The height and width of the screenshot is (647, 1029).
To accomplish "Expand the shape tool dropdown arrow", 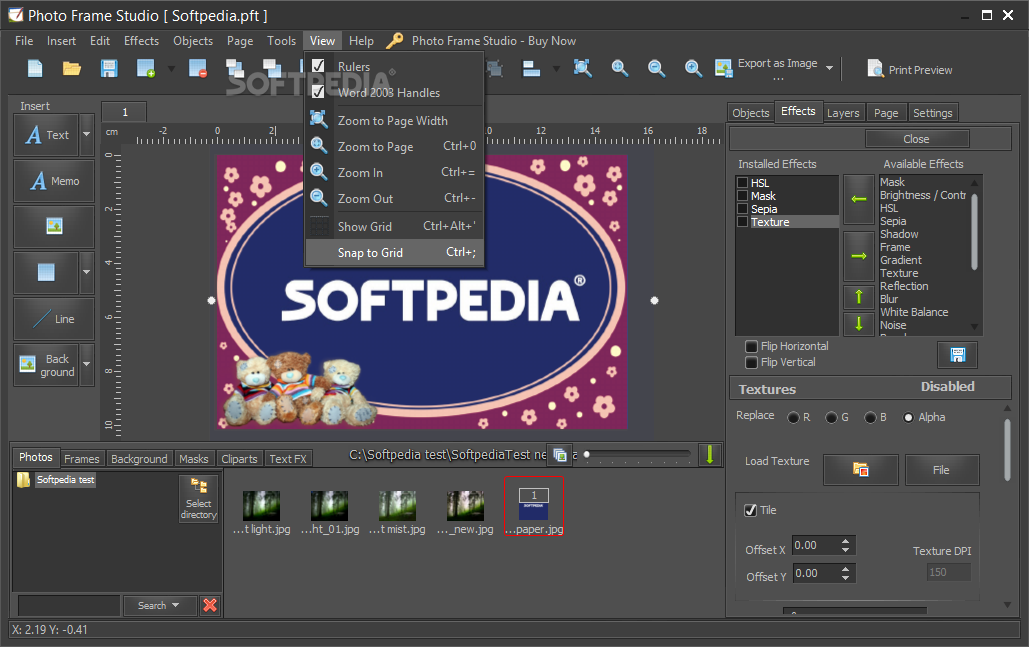I will (x=87, y=272).
